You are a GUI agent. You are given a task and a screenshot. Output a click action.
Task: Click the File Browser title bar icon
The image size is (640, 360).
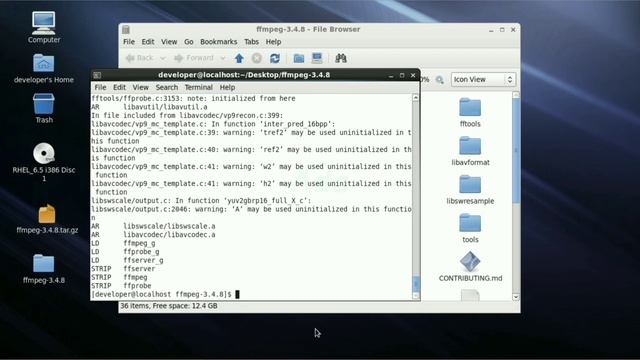point(126,29)
